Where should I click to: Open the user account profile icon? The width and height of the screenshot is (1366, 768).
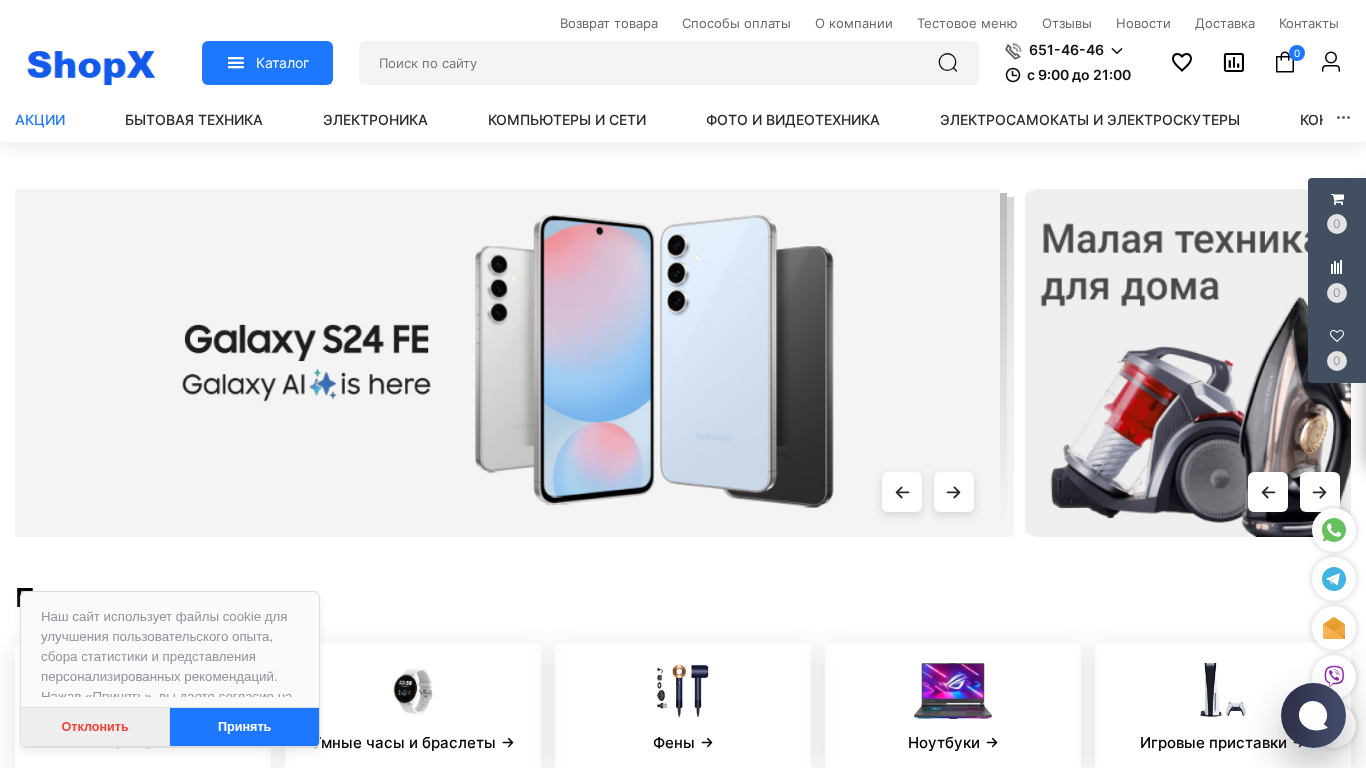coord(1331,62)
